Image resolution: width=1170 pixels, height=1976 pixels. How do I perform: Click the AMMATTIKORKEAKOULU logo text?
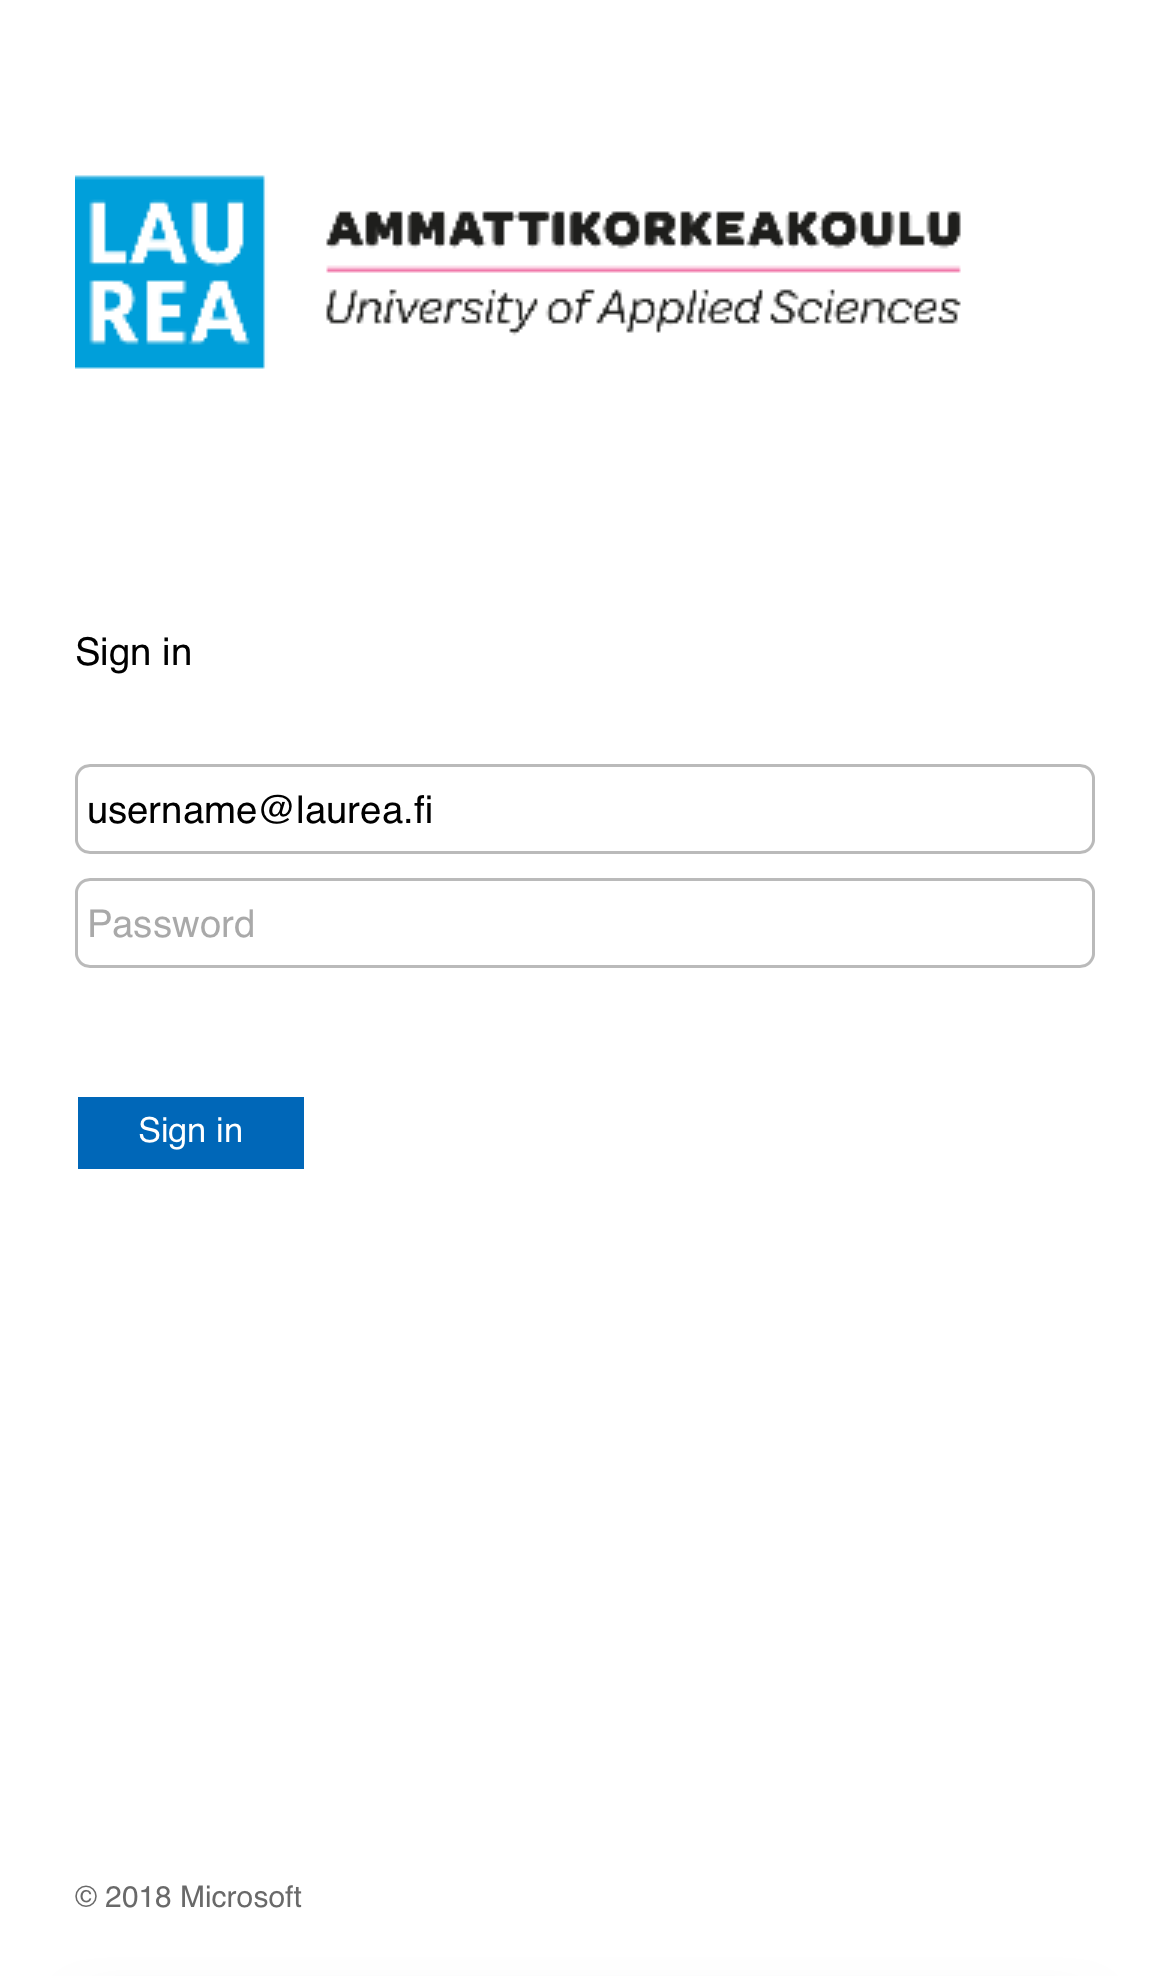tap(643, 229)
